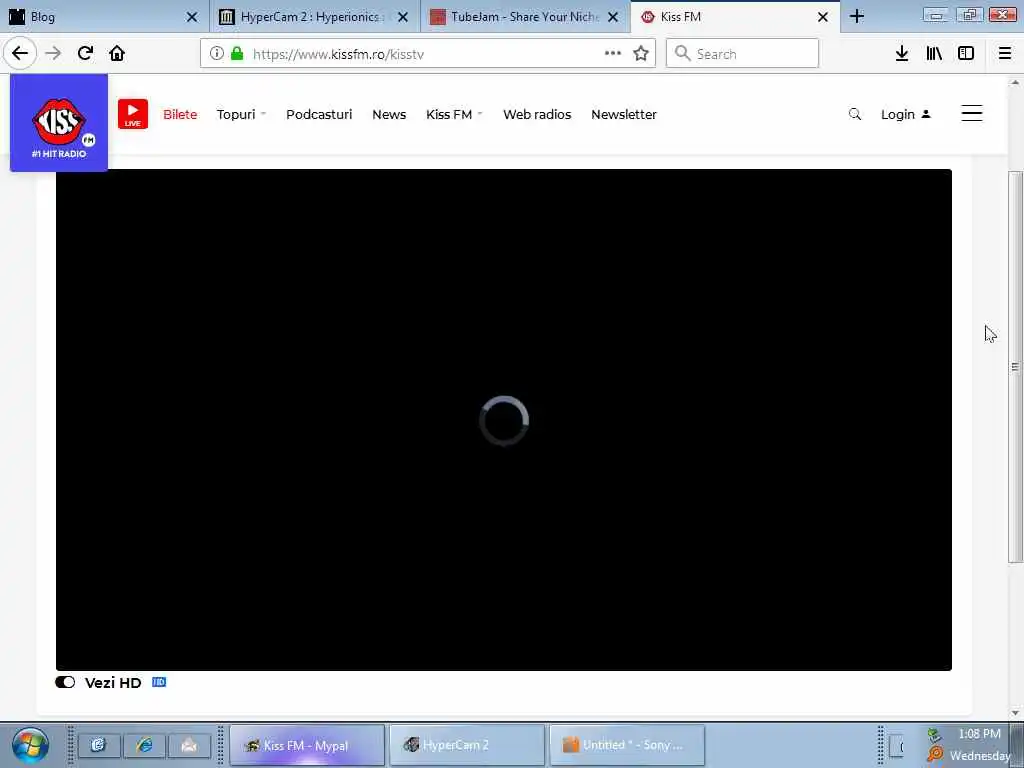1024x768 pixels.
Task: Click the page vertical scrollbar thumb
Action: coord(1015,366)
